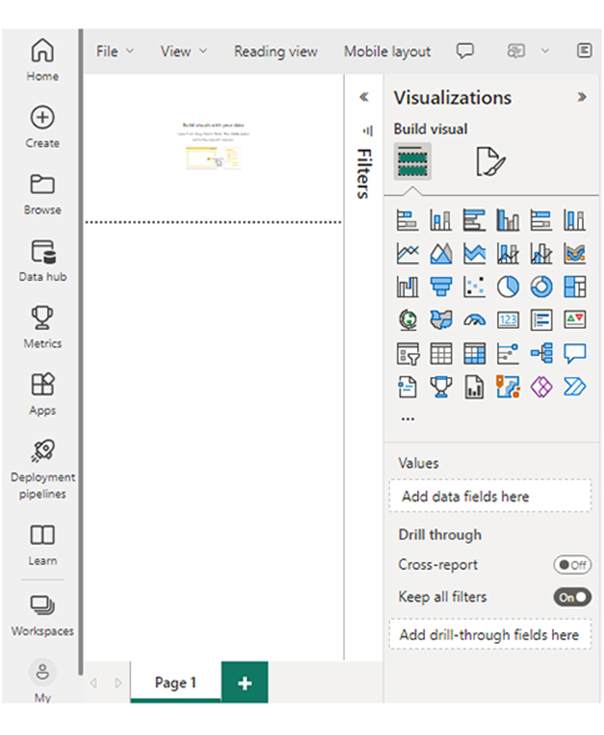Screen dimensions: 604x735
Task: Click the Add data fields here well
Action: click(490, 496)
